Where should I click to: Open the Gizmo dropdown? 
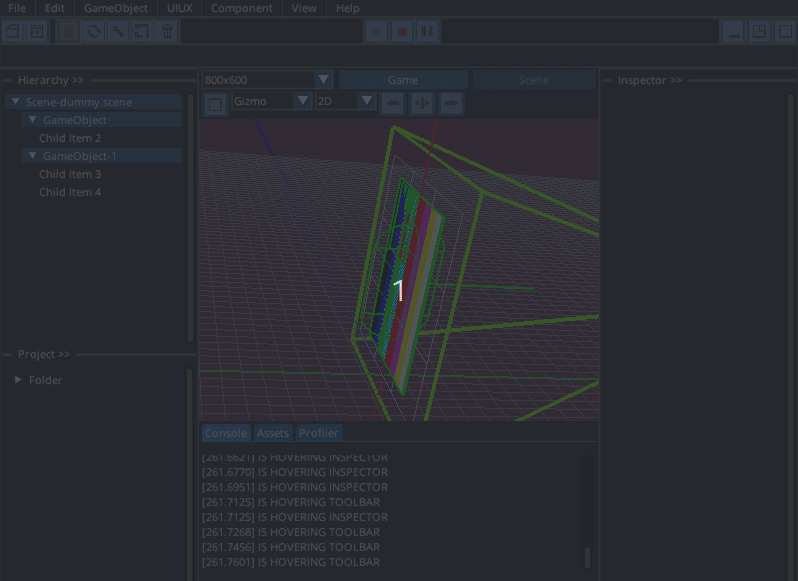coord(303,101)
